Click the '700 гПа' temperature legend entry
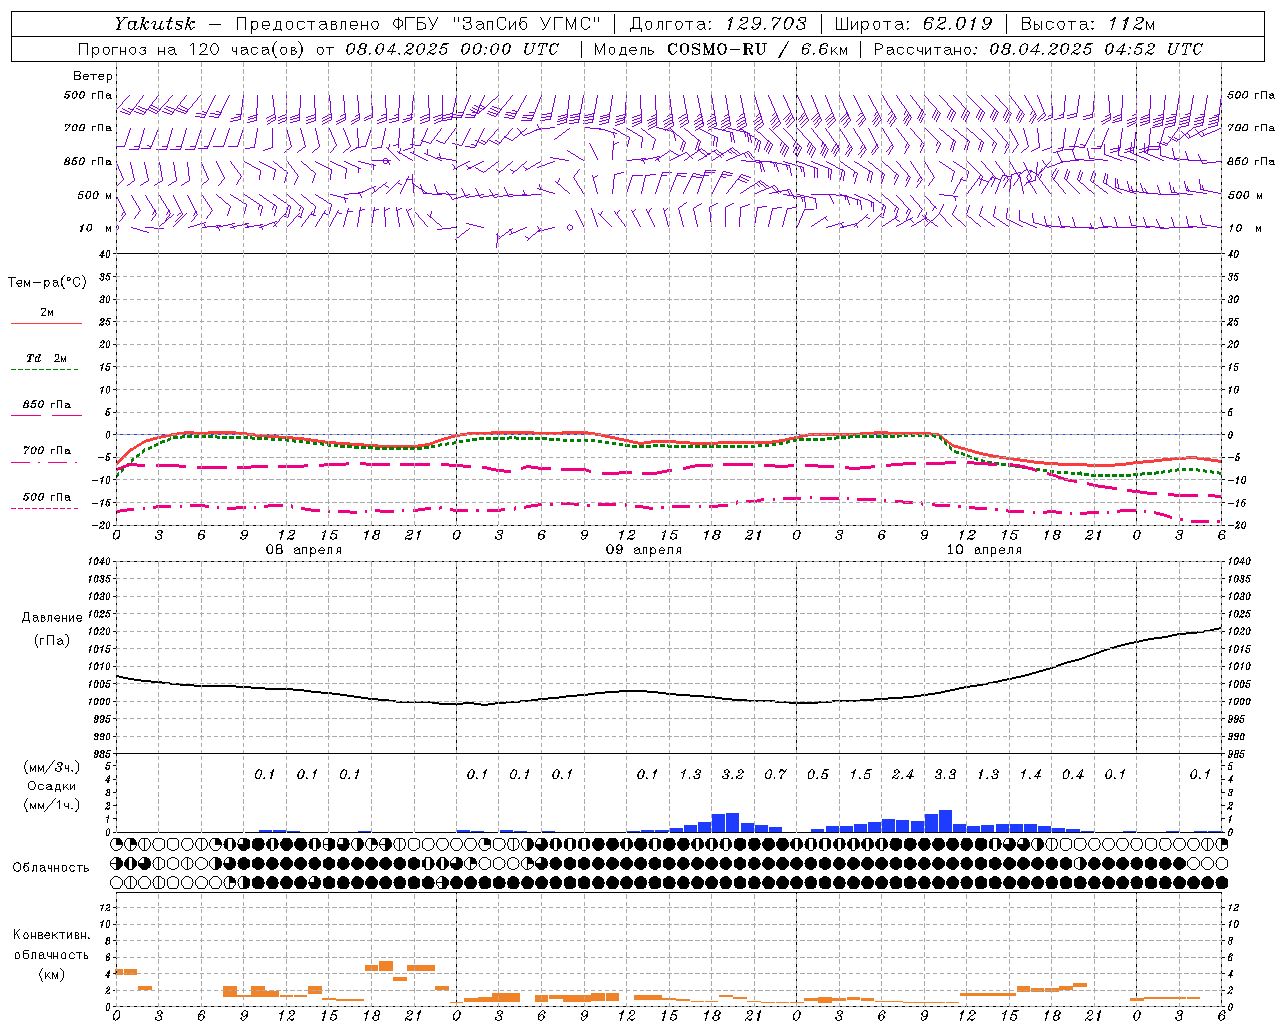The height and width of the screenshot is (1024, 1280). 46,451
